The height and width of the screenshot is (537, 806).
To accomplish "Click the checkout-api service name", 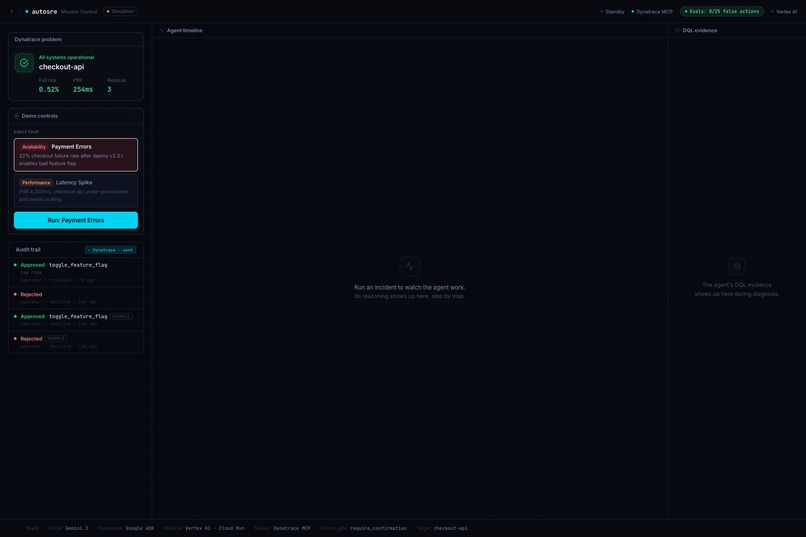I will 61,67.
